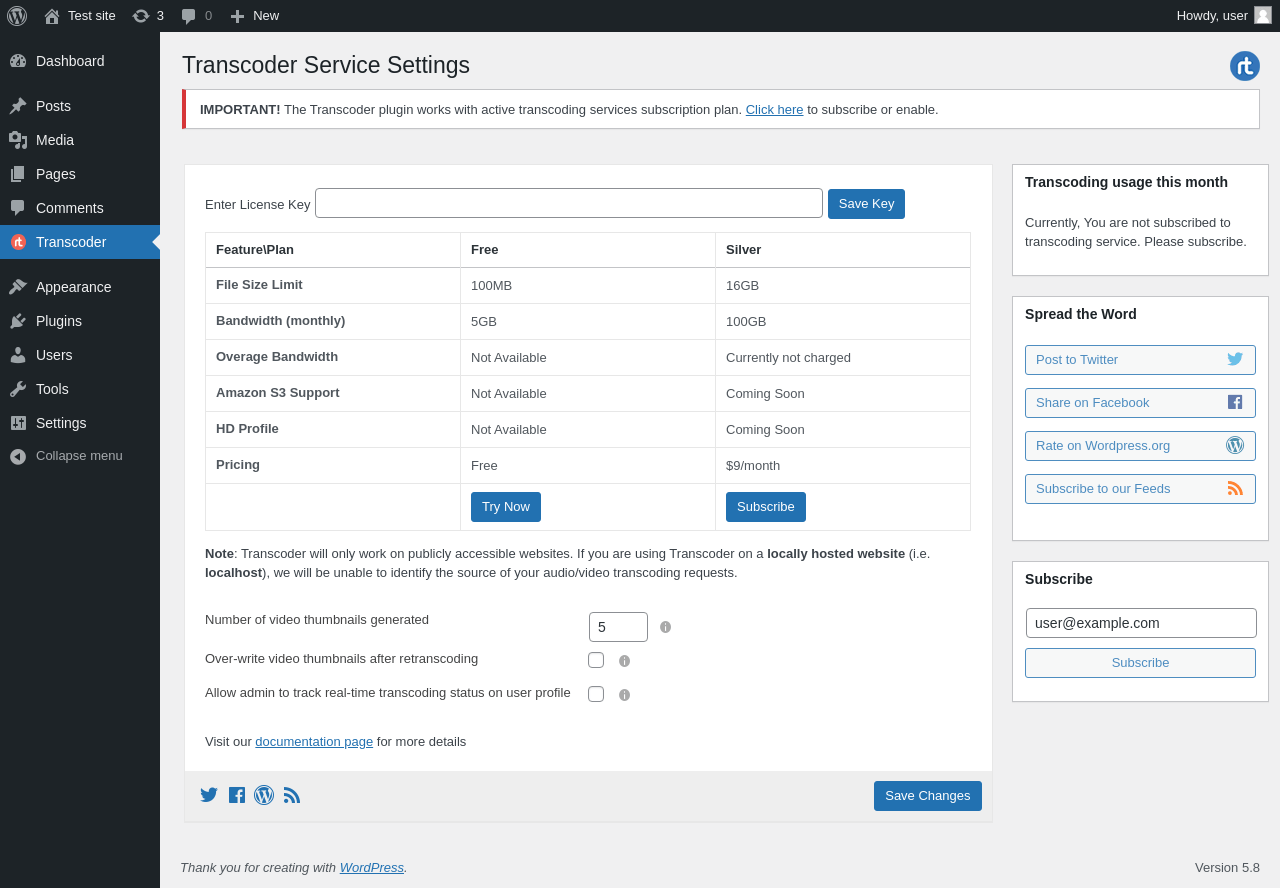Open Plugins menu label

click(59, 321)
